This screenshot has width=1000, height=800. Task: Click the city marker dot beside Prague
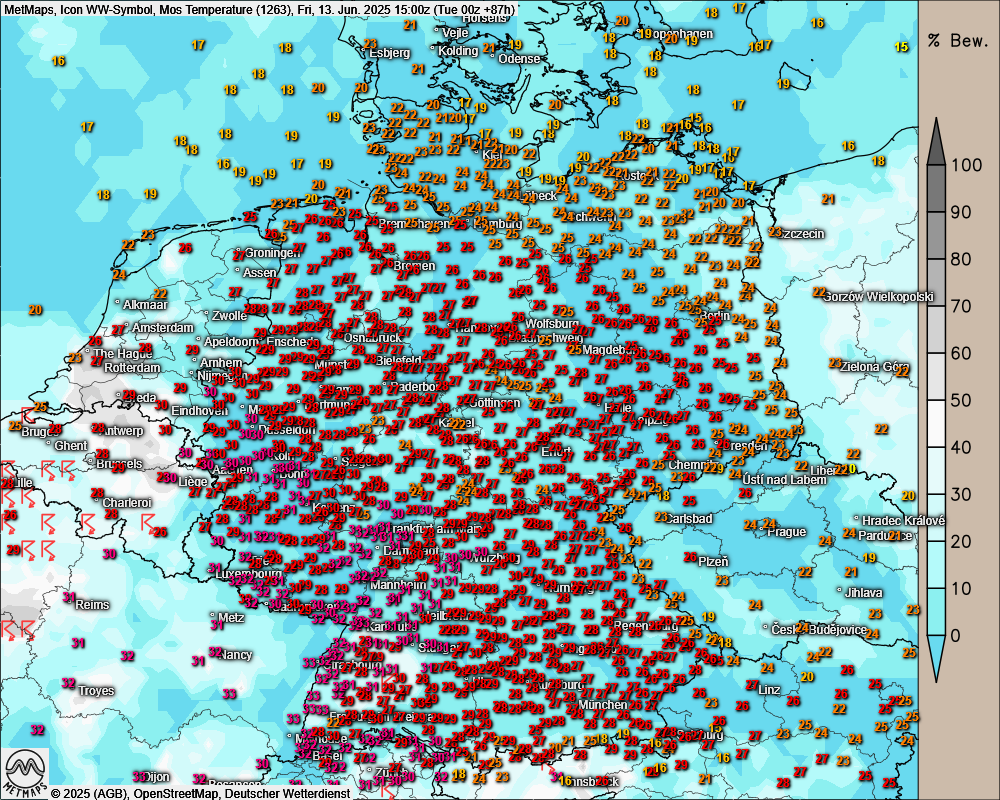coord(761,532)
